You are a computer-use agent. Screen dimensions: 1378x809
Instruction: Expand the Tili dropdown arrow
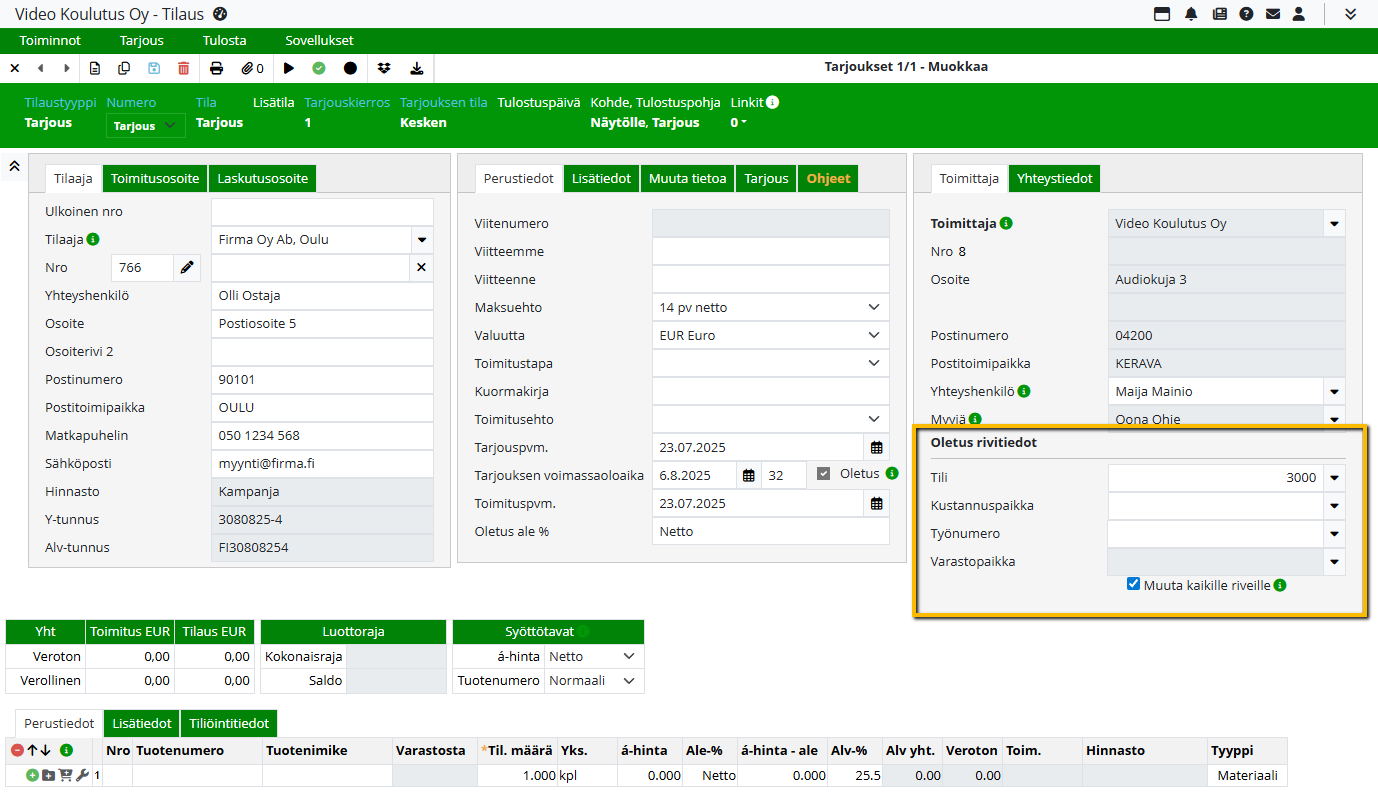pos(1334,478)
